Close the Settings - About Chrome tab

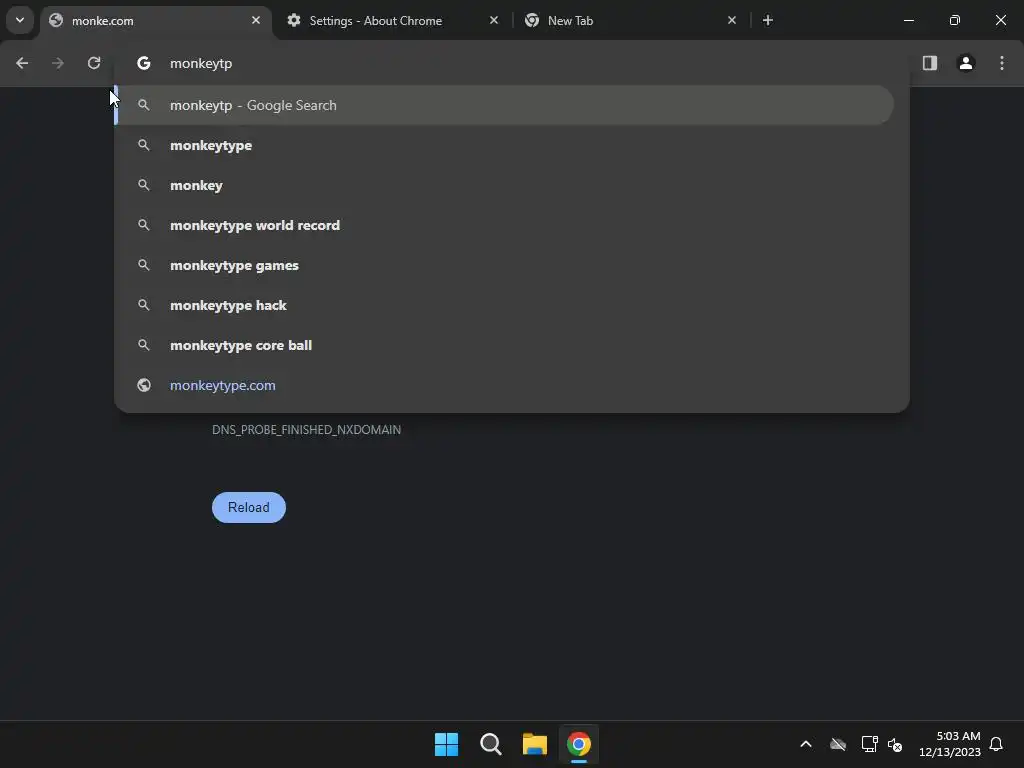(x=494, y=20)
